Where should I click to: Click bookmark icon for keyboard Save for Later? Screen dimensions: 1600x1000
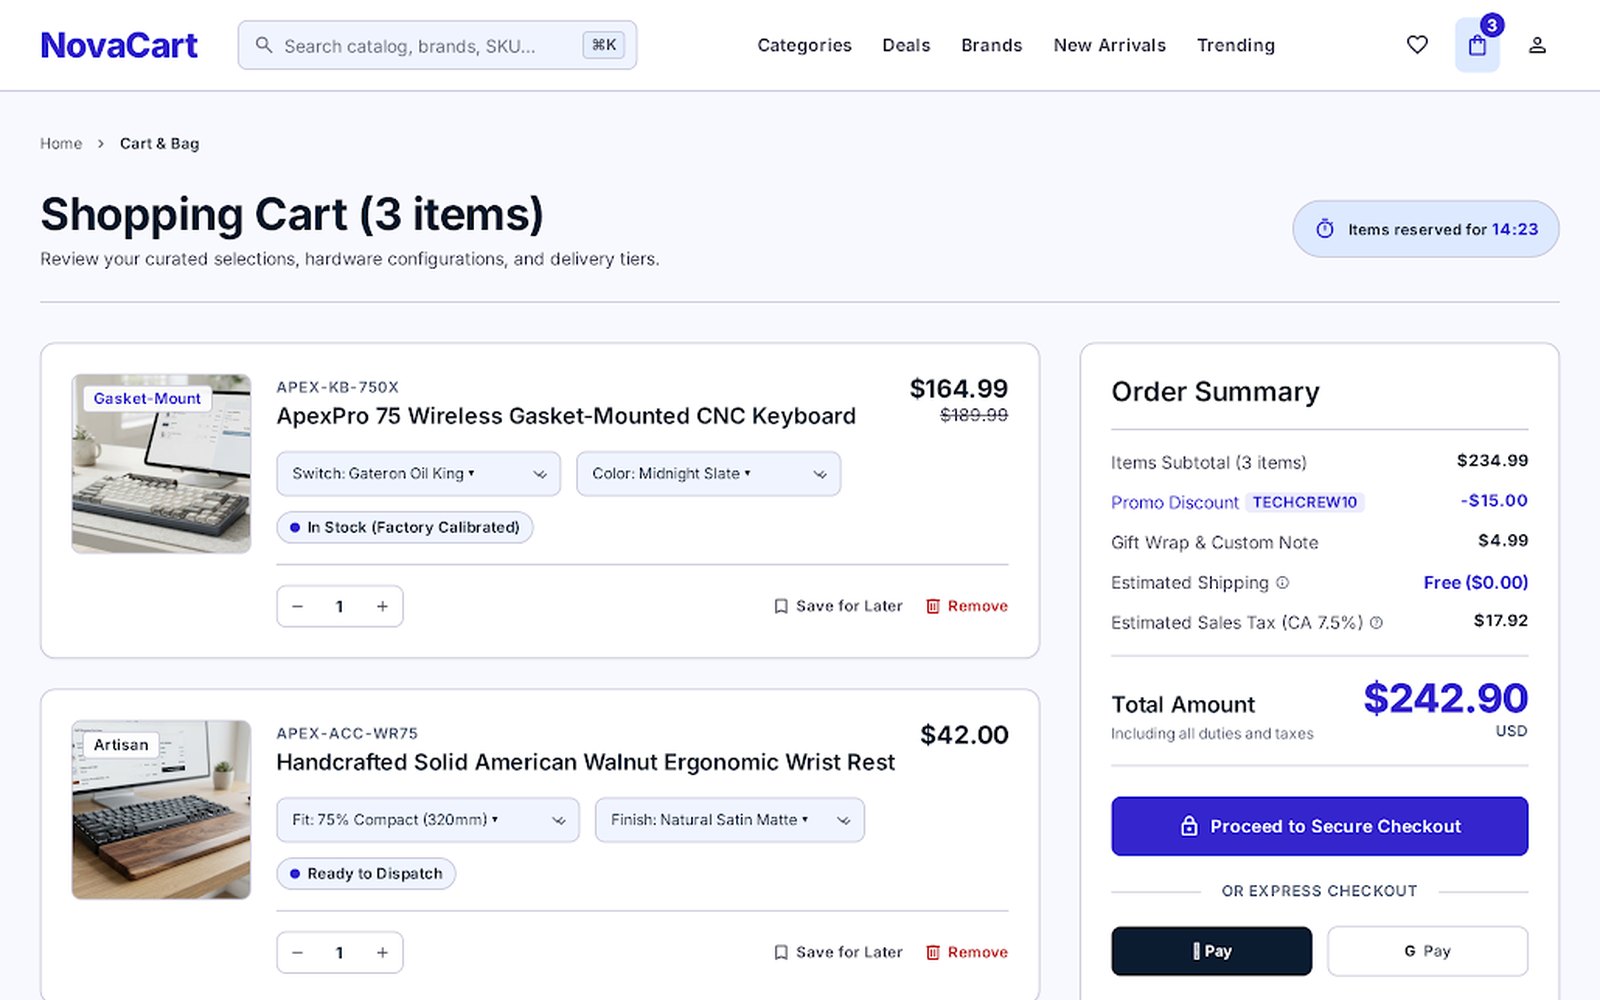click(781, 606)
